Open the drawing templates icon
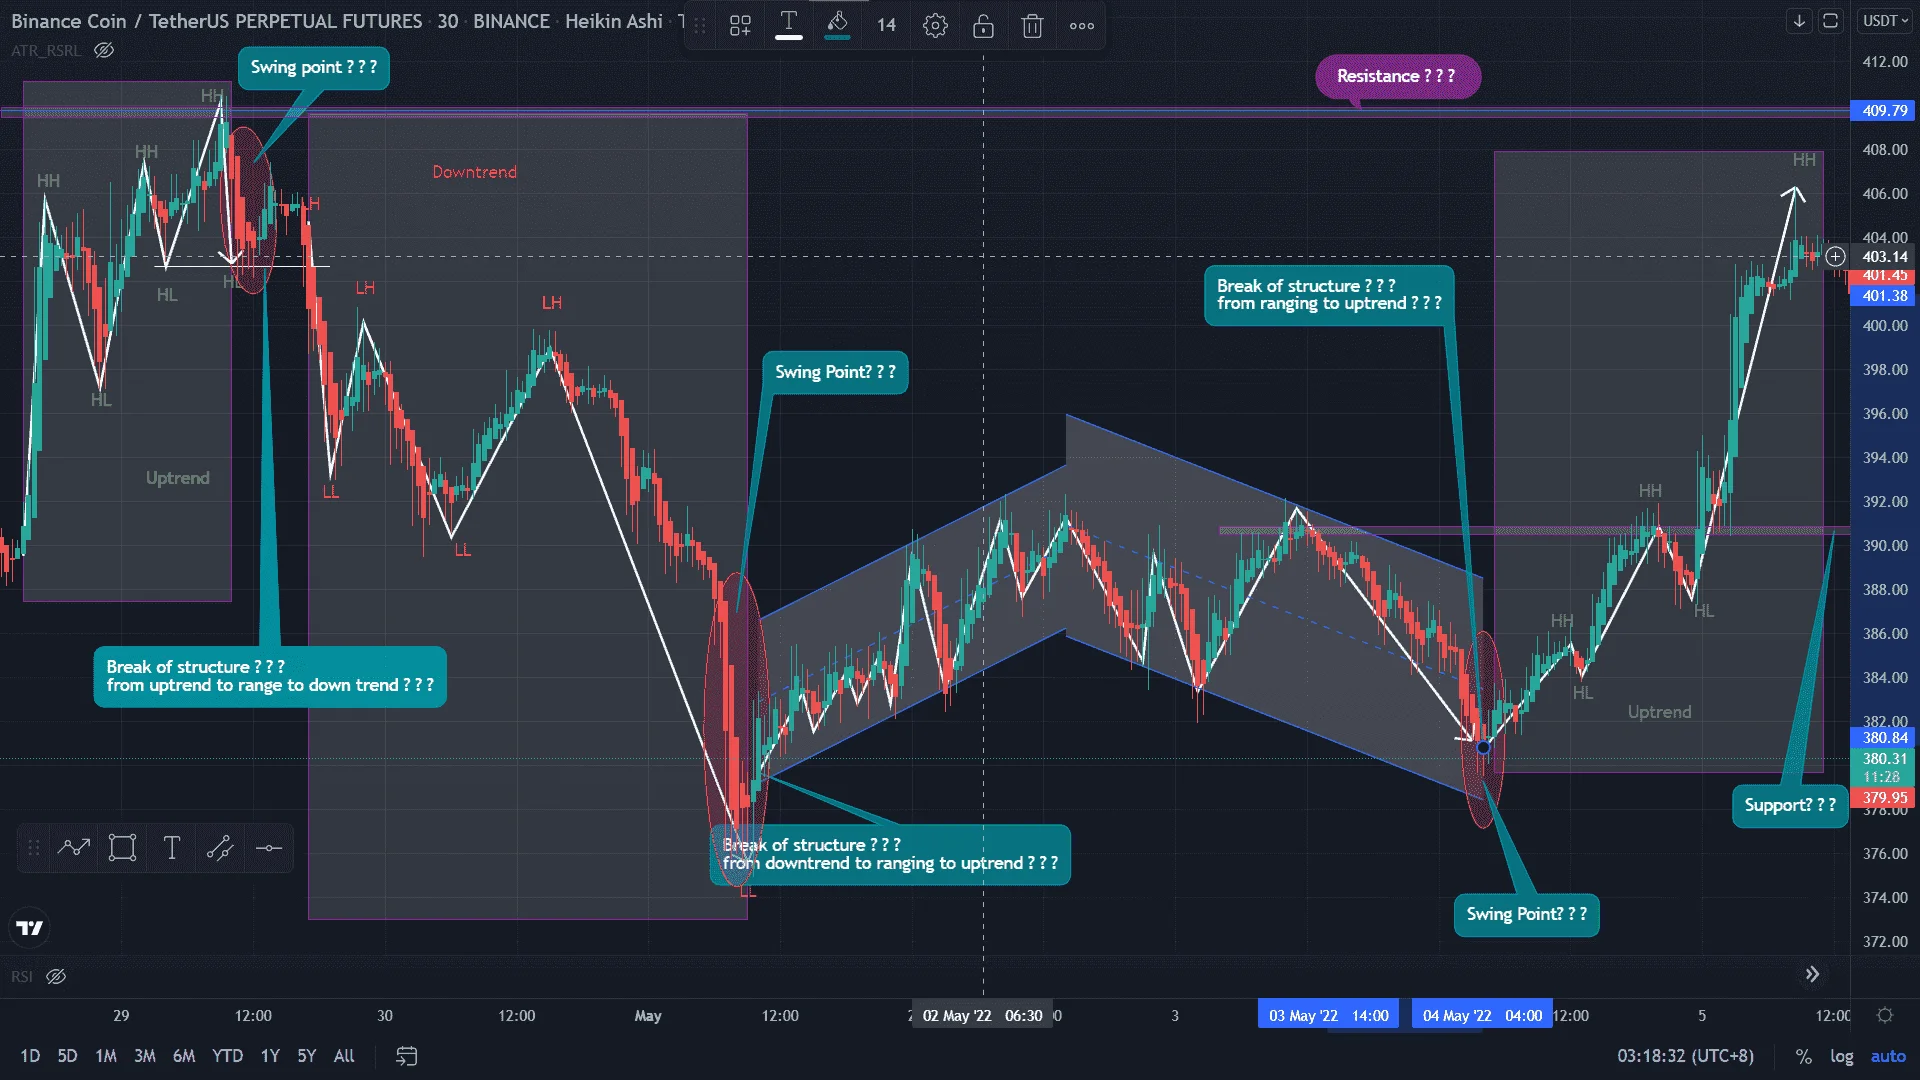This screenshot has height=1080, width=1920. coord(740,26)
